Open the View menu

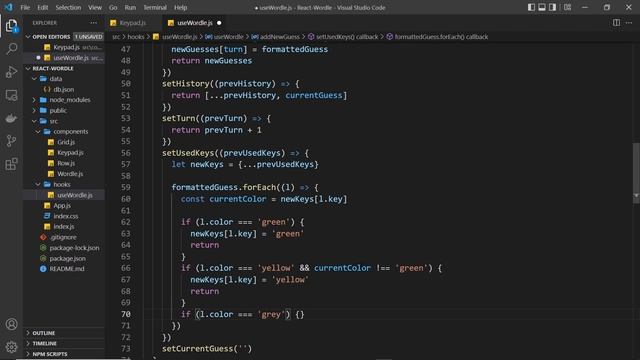click(95, 7)
